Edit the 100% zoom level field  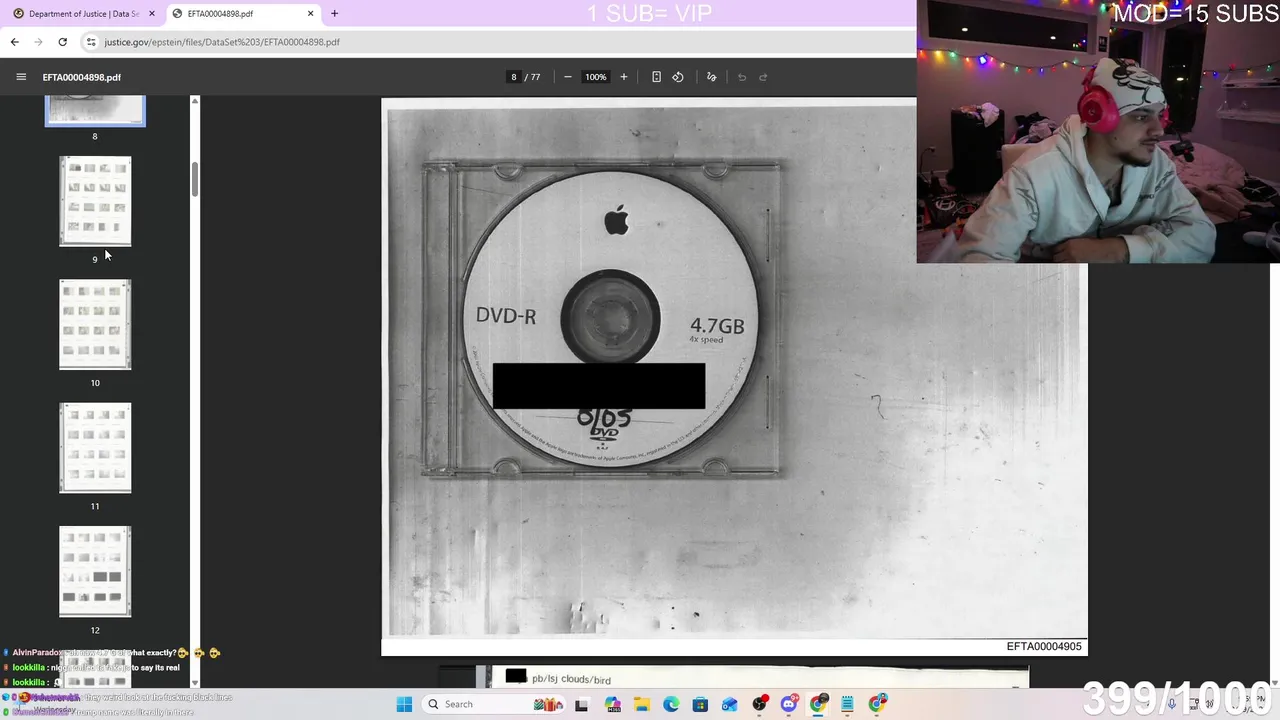tap(596, 77)
